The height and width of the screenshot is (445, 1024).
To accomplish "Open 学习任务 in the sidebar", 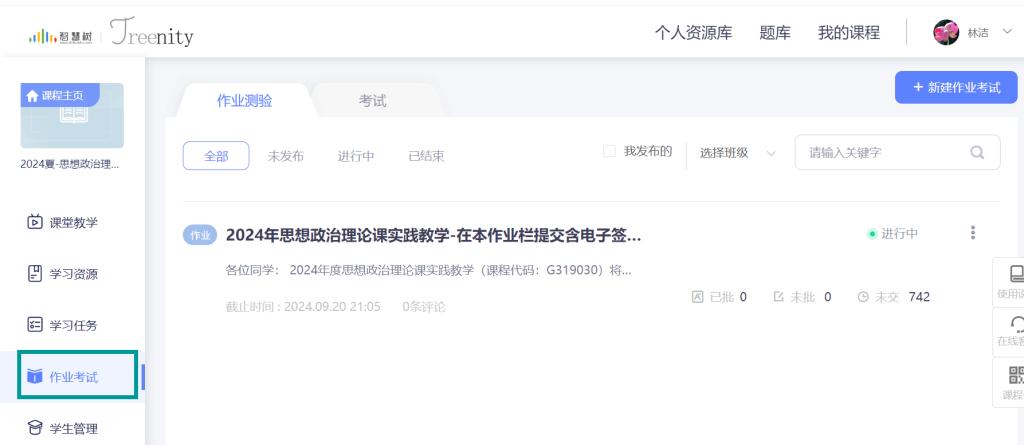I will (x=63, y=325).
